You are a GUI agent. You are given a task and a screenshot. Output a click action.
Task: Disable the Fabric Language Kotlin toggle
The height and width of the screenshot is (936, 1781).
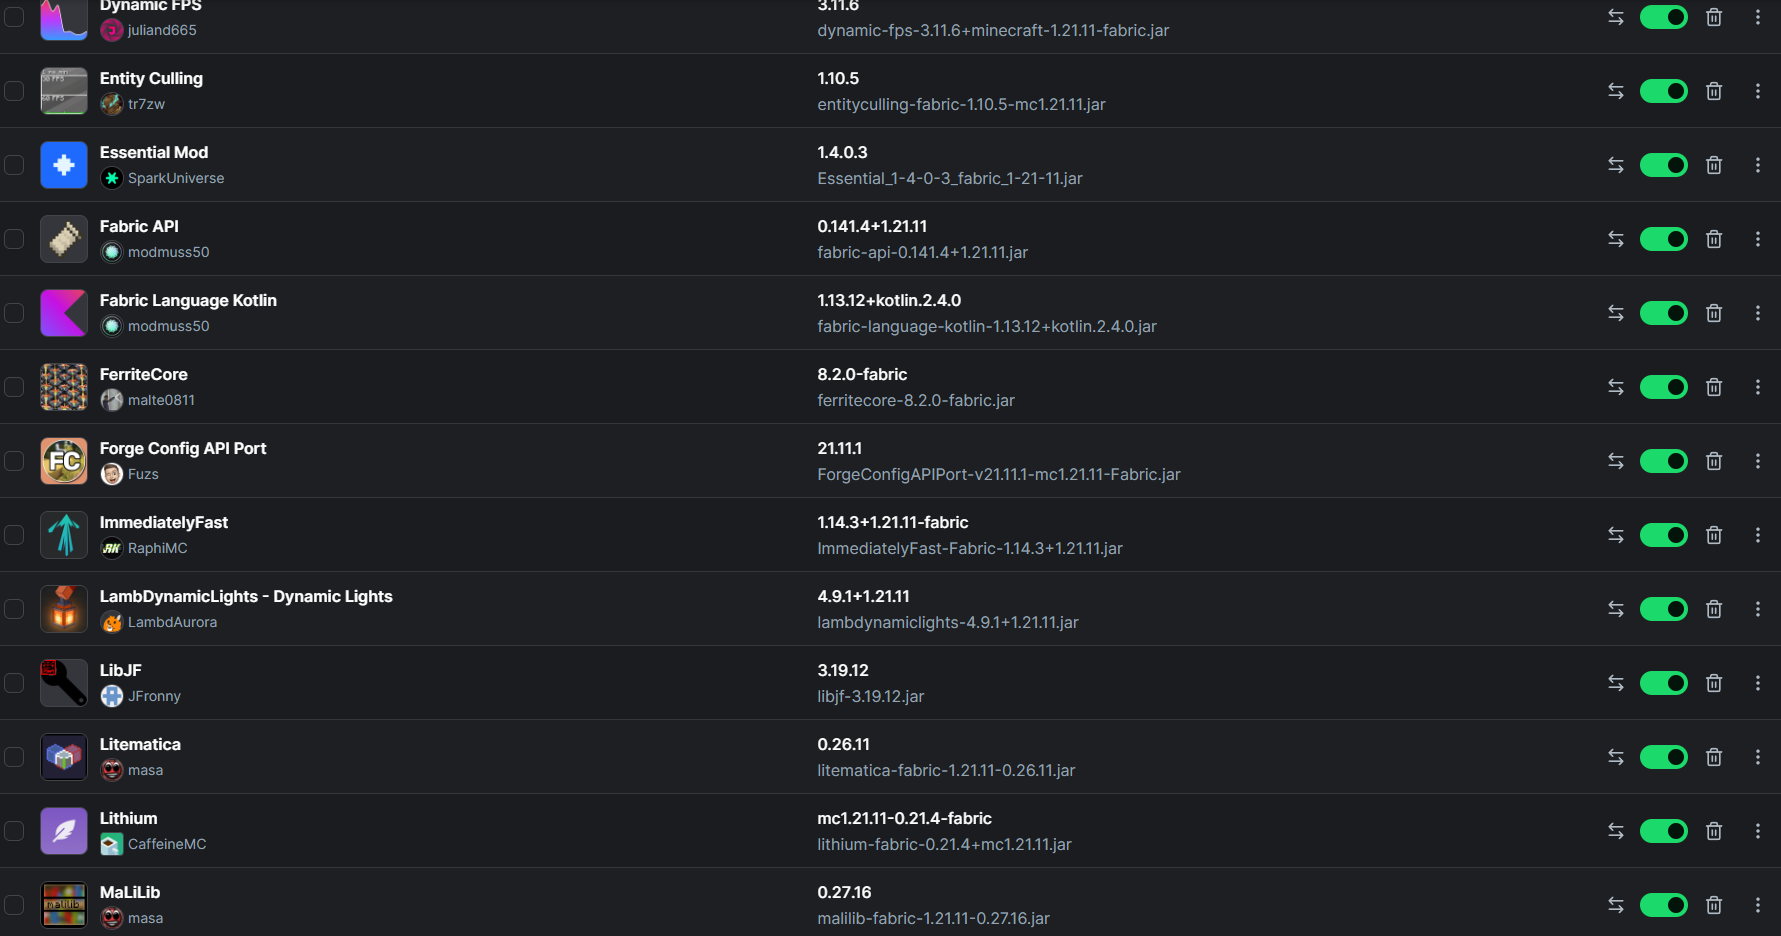coord(1664,313)
